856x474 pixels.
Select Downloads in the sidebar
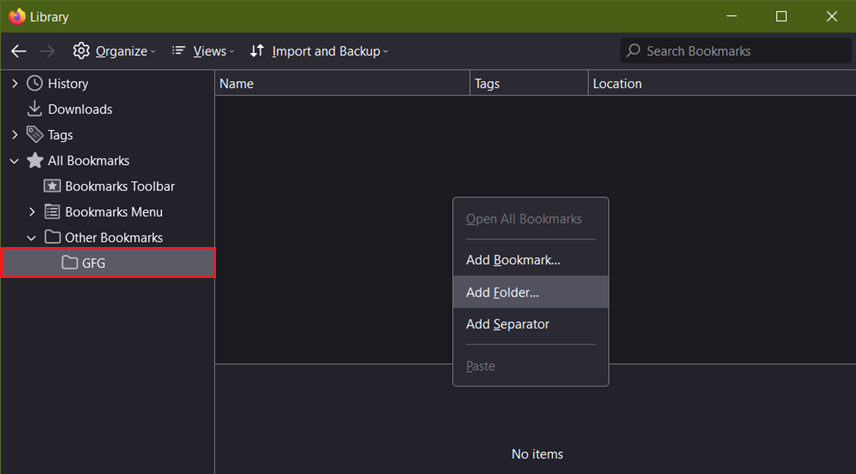80,109
